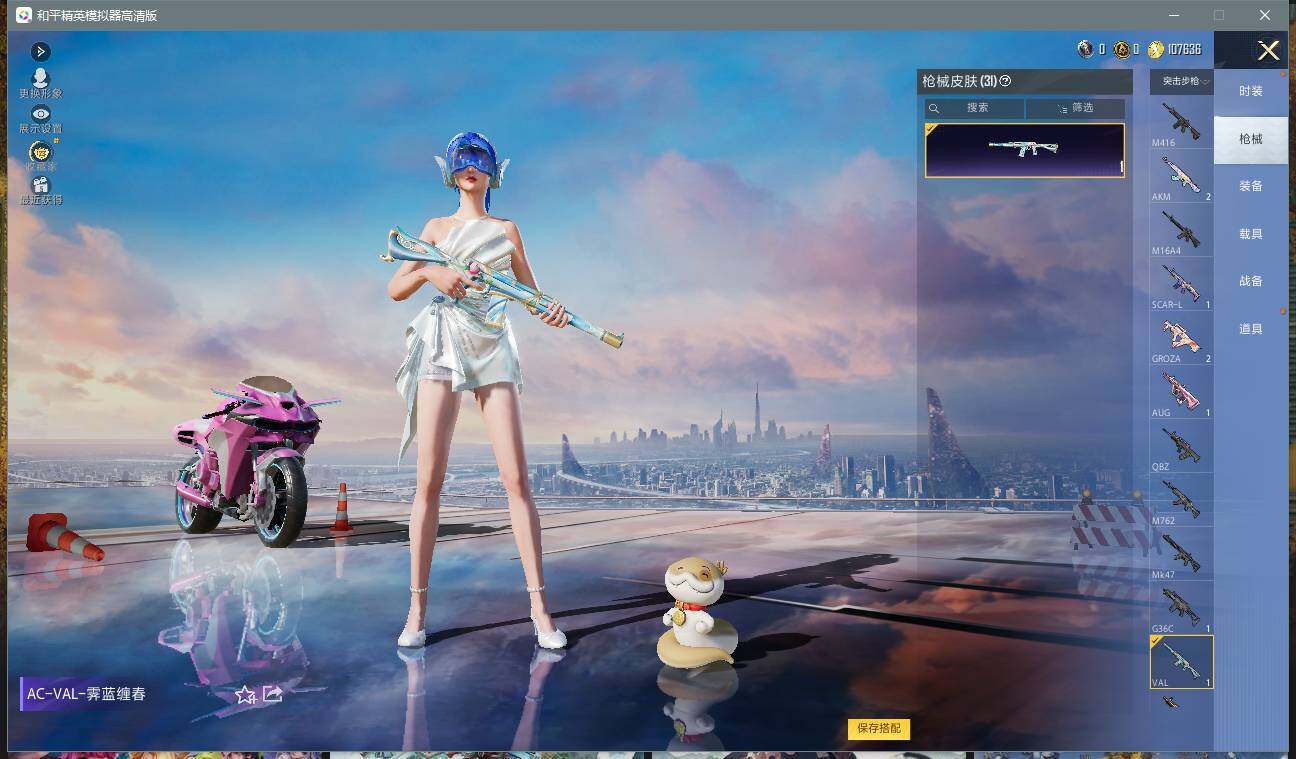Viewport: 1296px width, 759px height.
Task: Select the VAL rifle icon
Action: coord(1181,662)
